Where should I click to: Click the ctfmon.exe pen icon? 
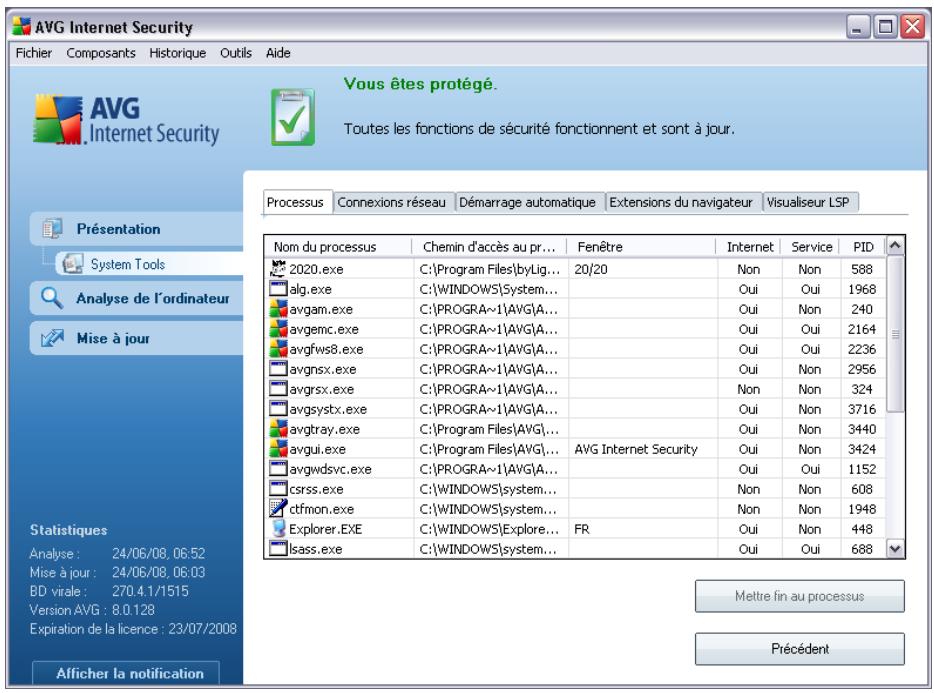(x=278, y=508)
